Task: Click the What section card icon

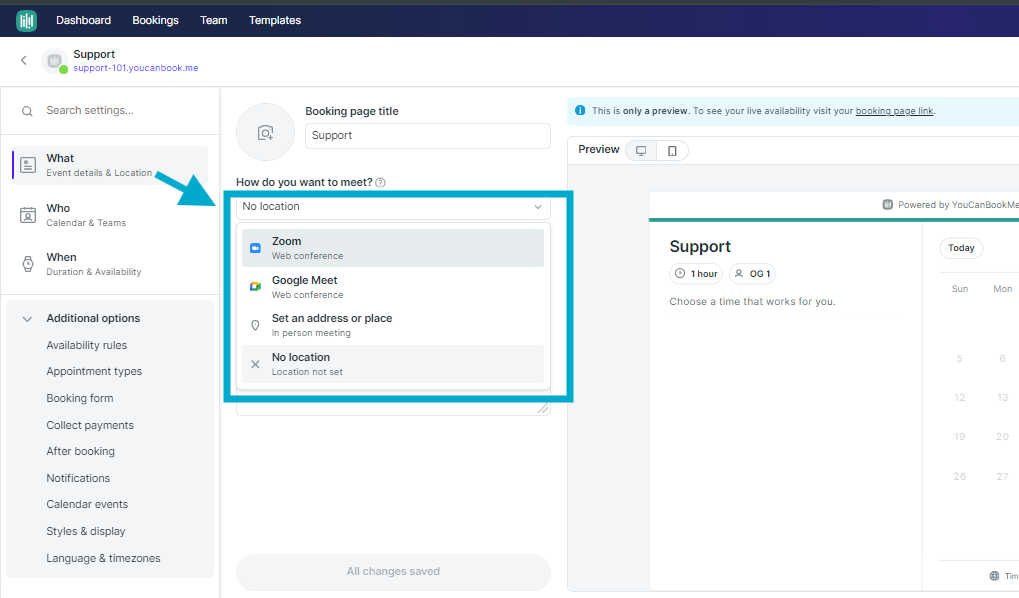Action: click(x=28, y=165)
